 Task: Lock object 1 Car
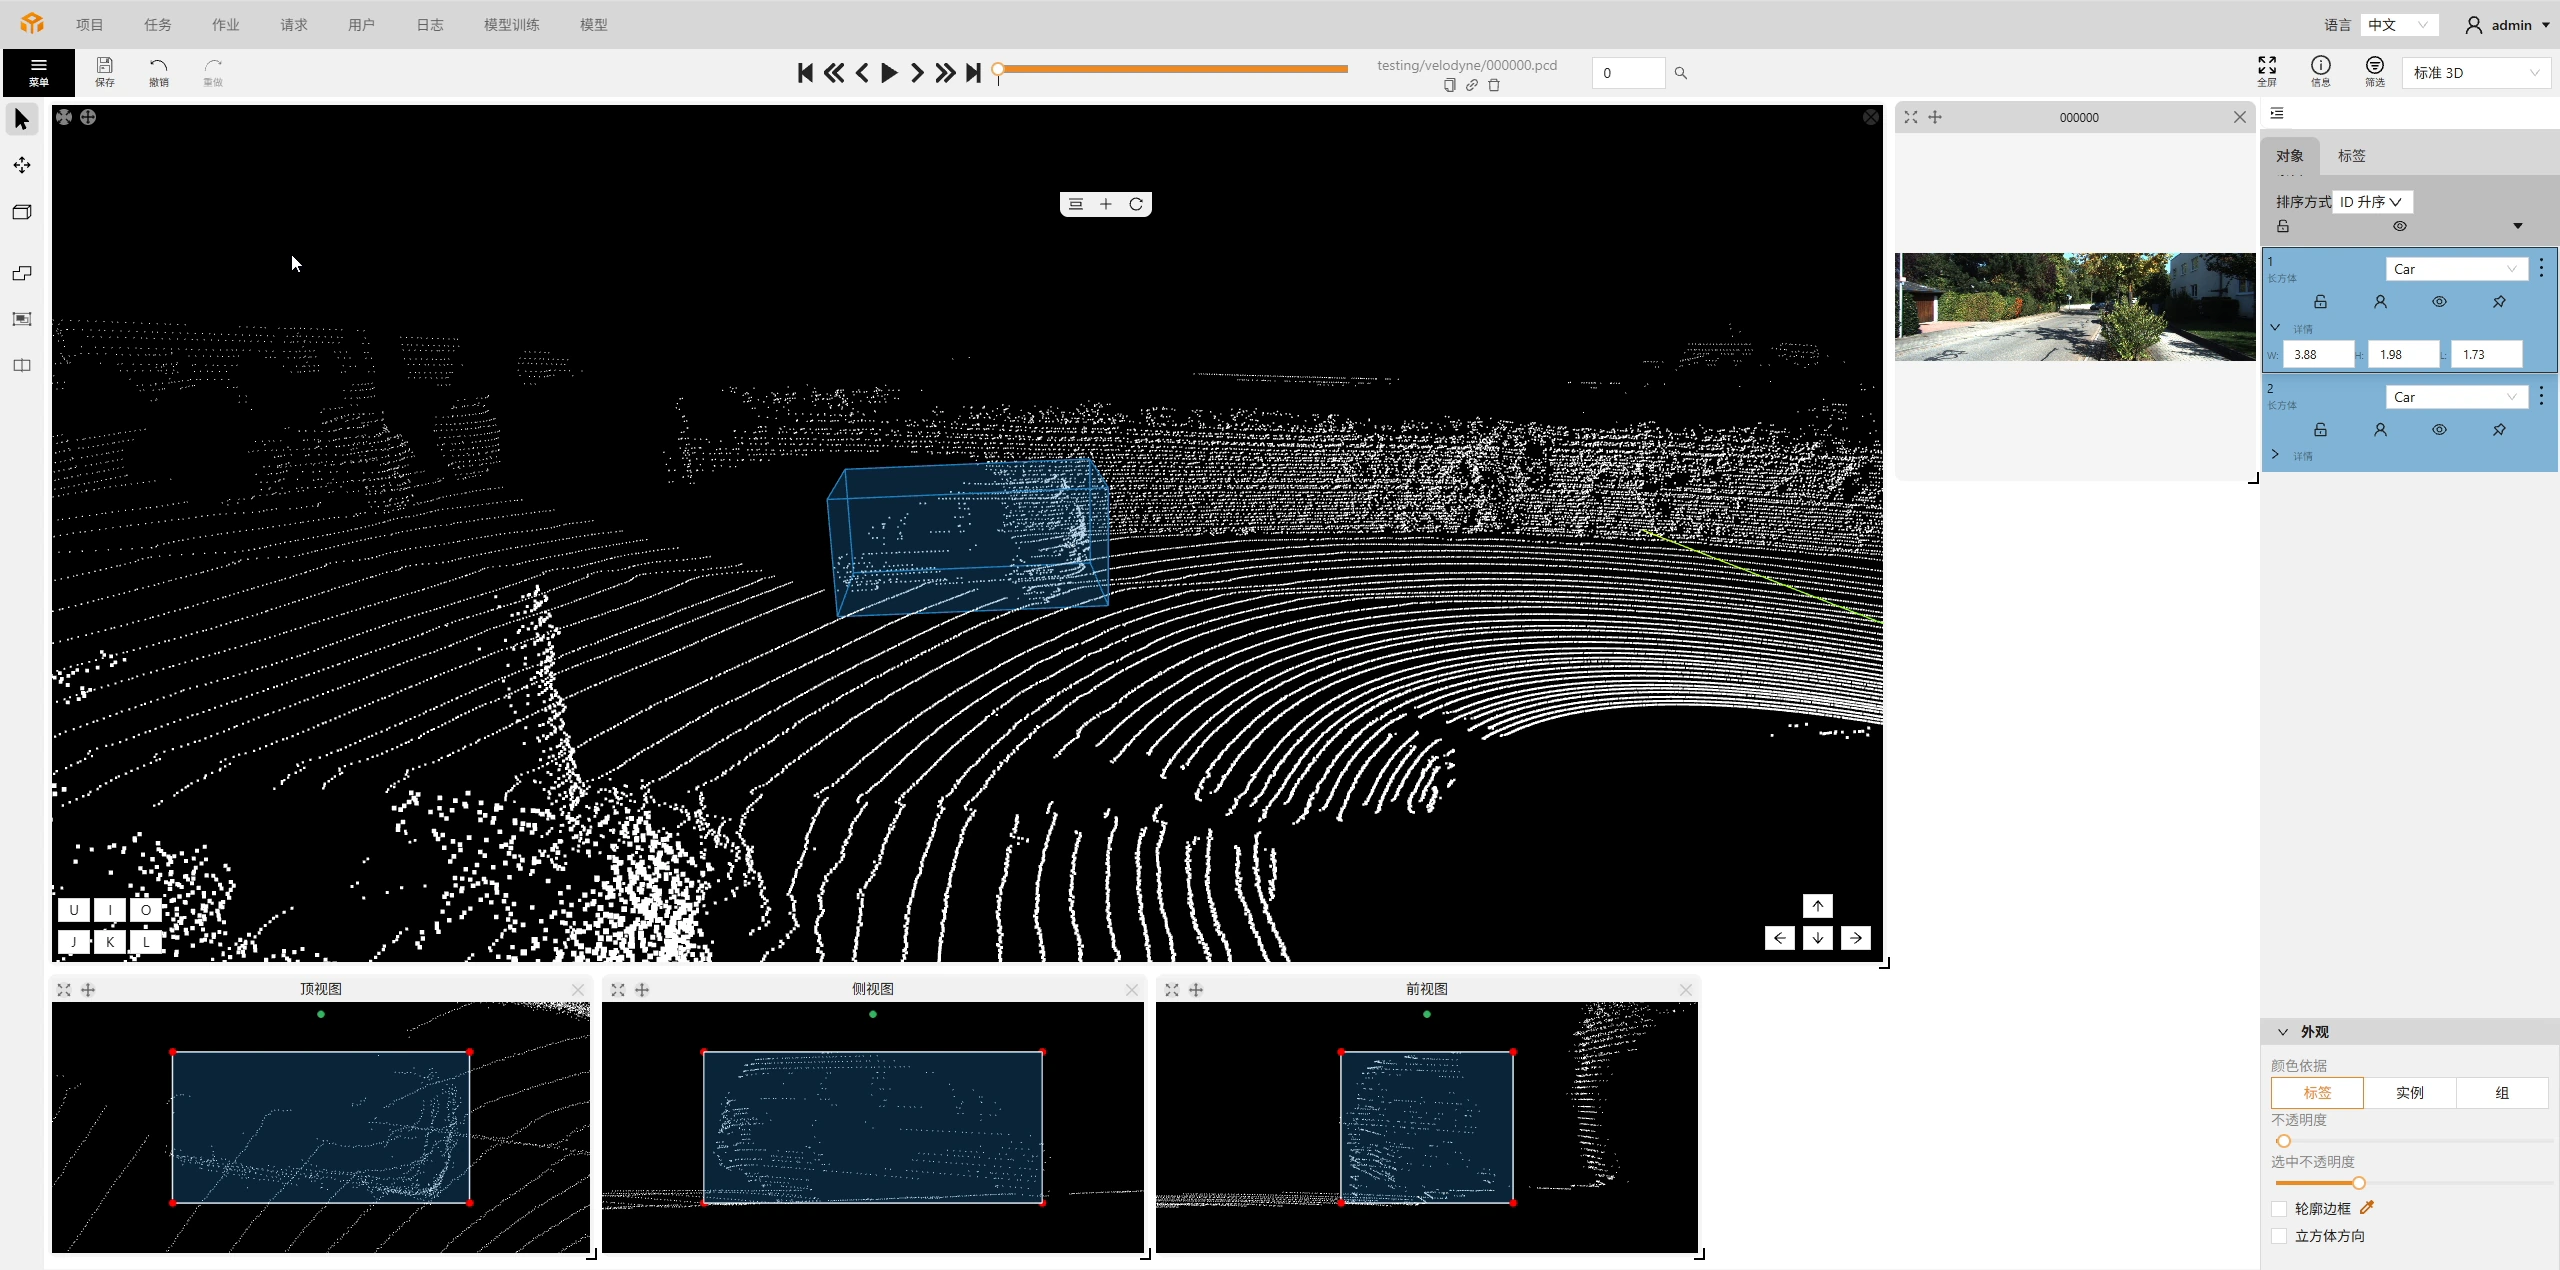pyautogui.click(x=2321, y=302)
